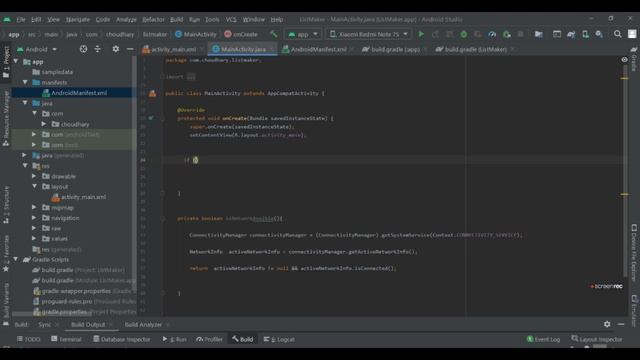640x360 pixels.
Task: Click the Make Project hammer icon
Action: point(273,34)
